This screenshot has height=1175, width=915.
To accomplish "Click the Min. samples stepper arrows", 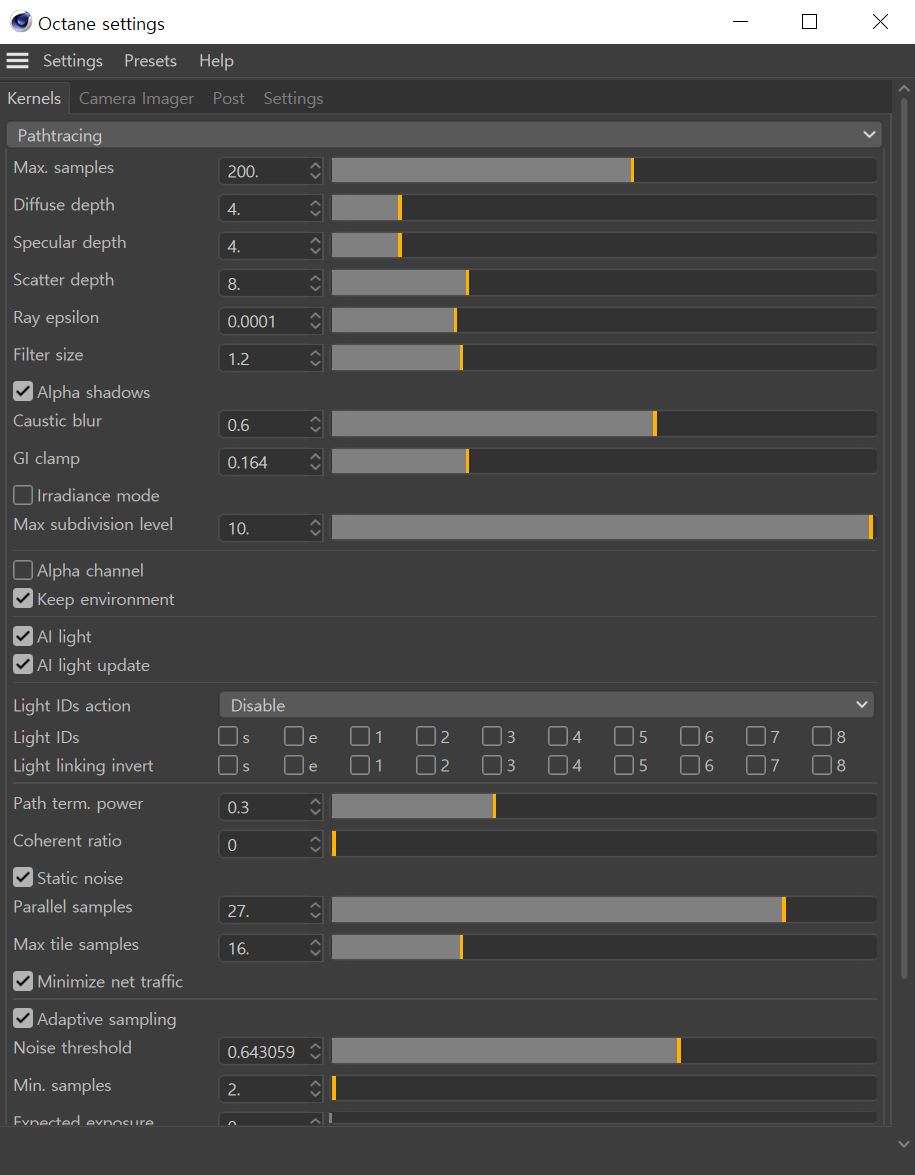I will [315, 1089].
